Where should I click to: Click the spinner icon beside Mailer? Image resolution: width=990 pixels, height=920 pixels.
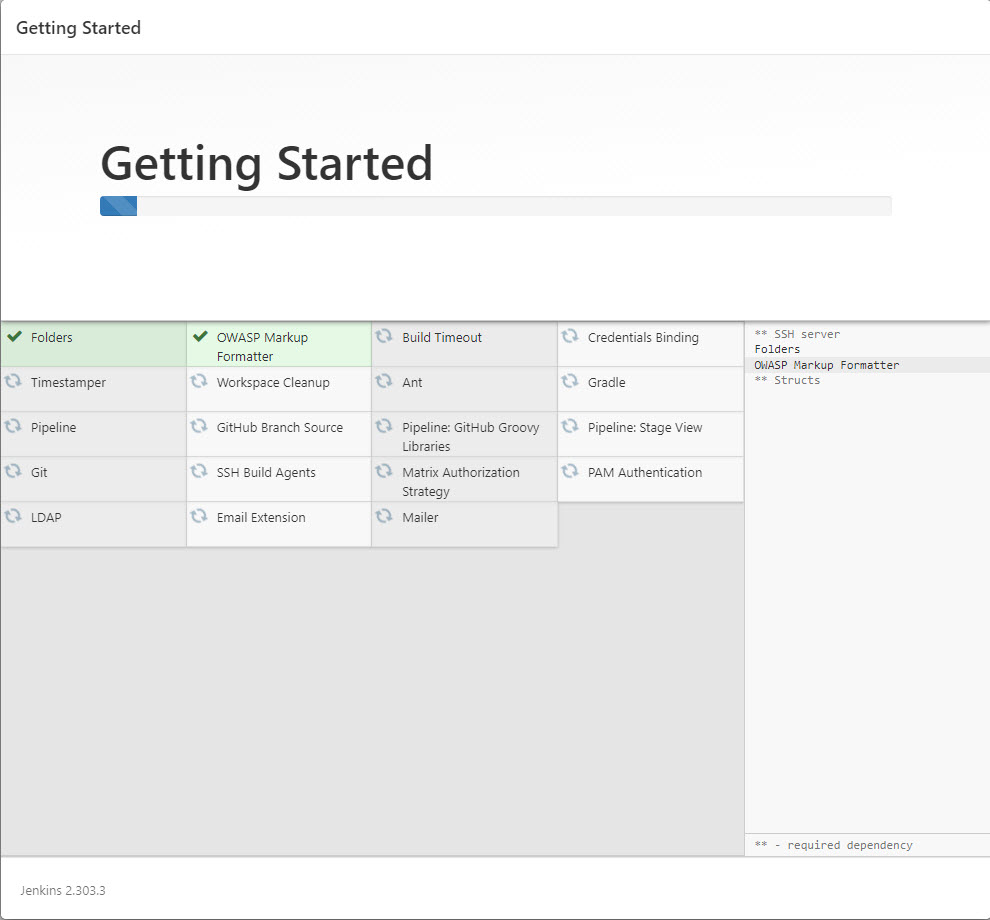click(384, 516)
